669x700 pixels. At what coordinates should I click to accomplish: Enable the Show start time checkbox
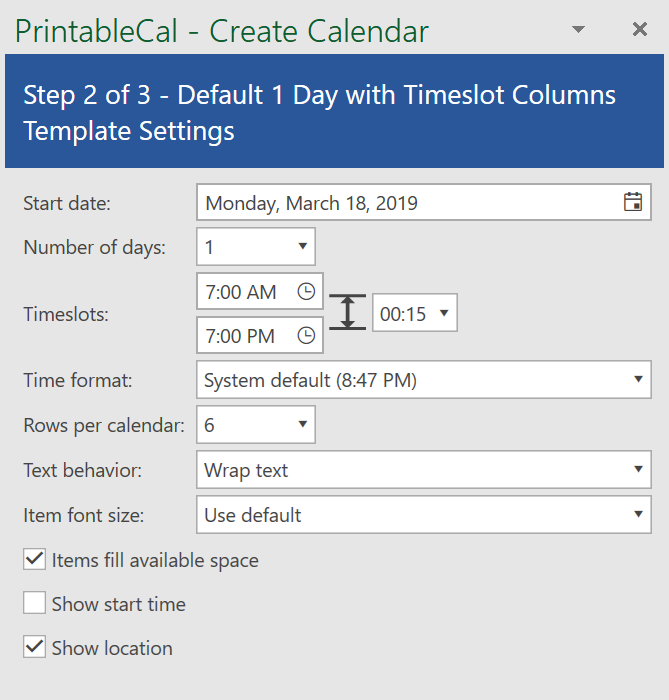point(35,604)
